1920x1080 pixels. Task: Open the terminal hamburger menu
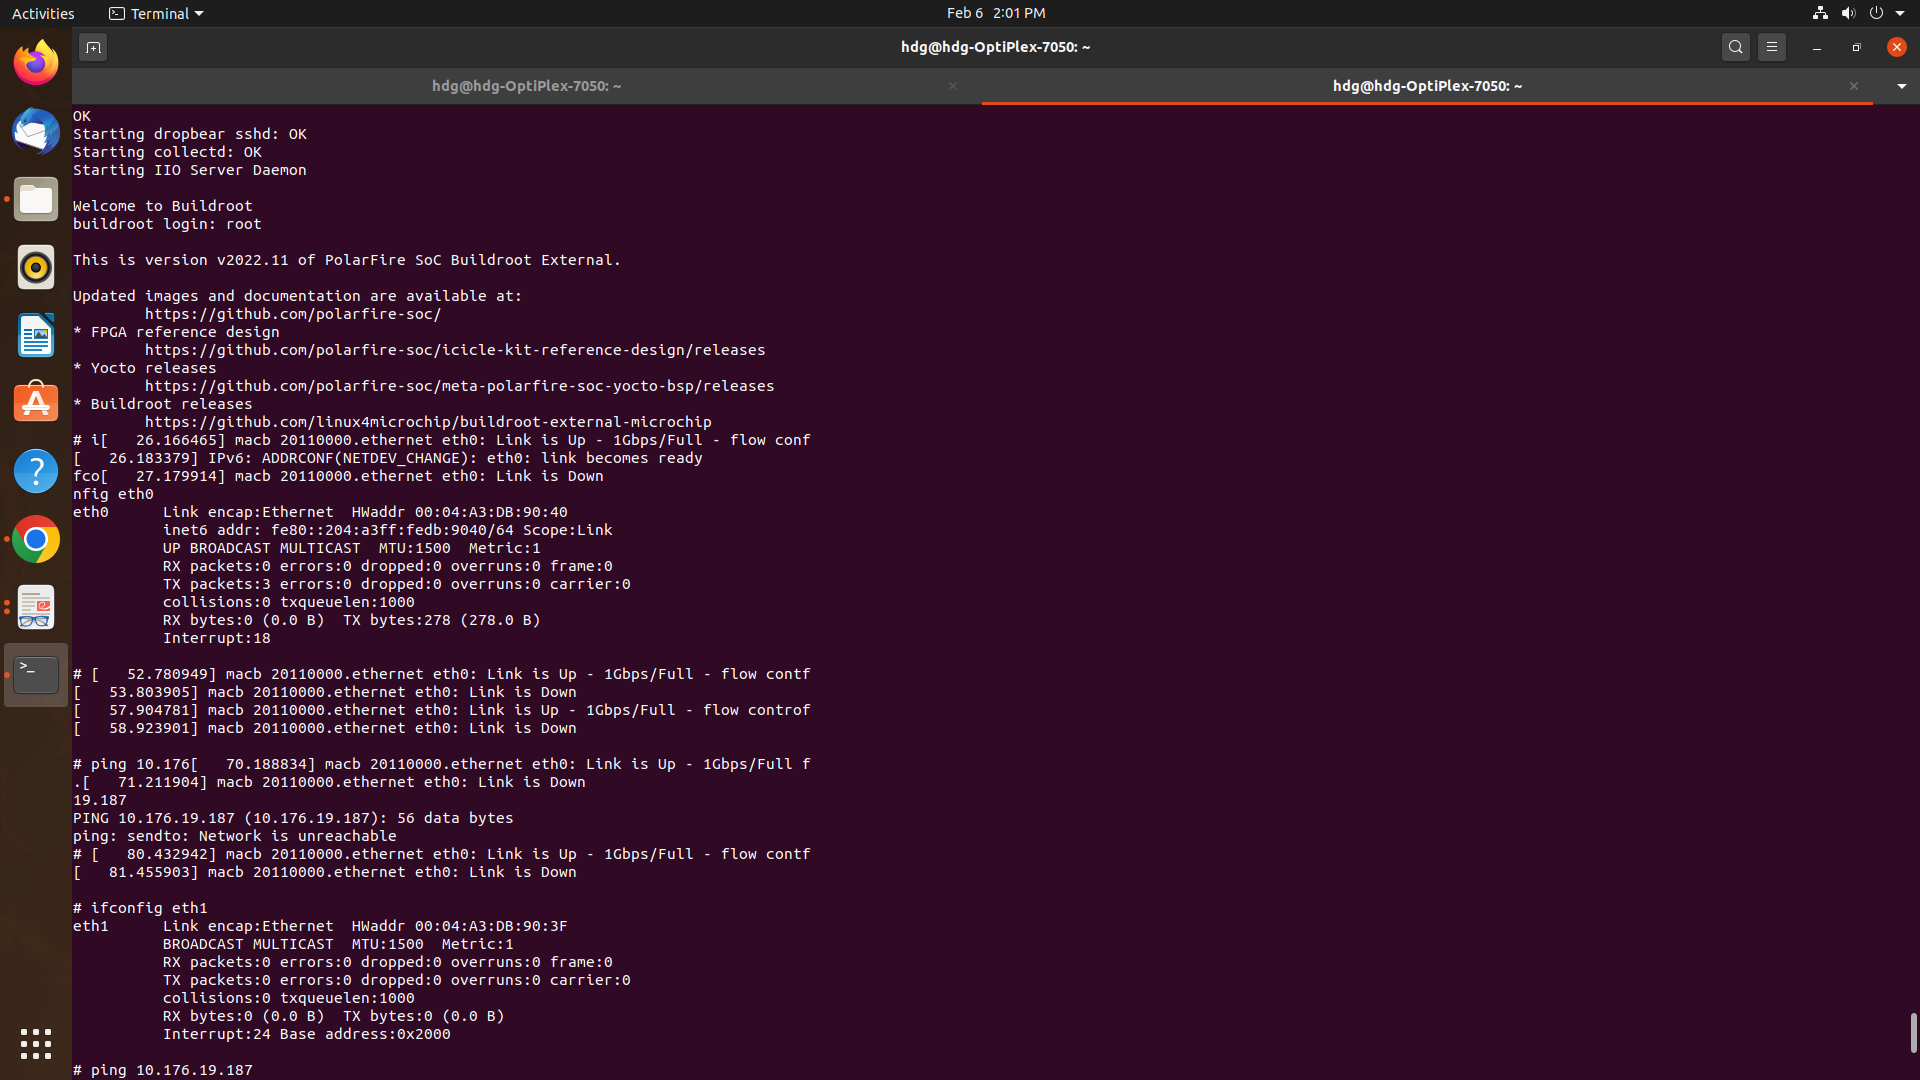1772,46
